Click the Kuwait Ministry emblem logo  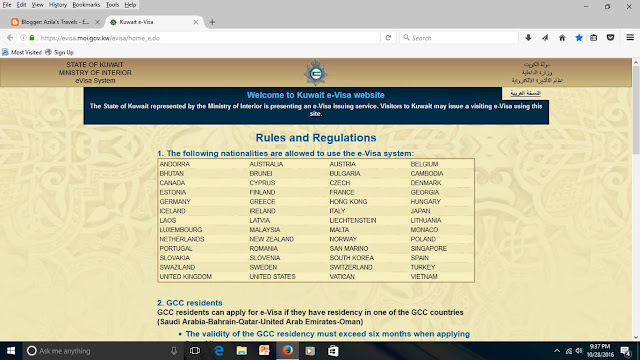[316, 73]
